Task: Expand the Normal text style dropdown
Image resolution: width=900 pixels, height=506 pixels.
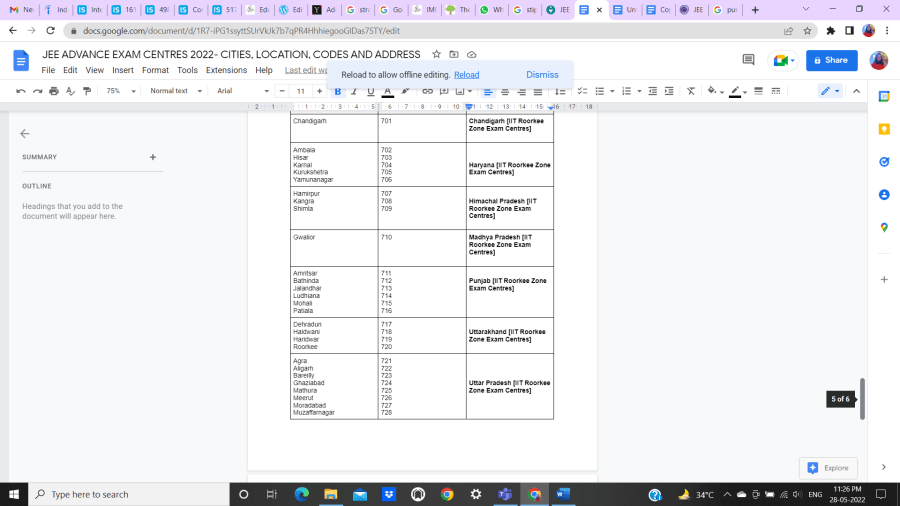Action: (x=174, y=91)
